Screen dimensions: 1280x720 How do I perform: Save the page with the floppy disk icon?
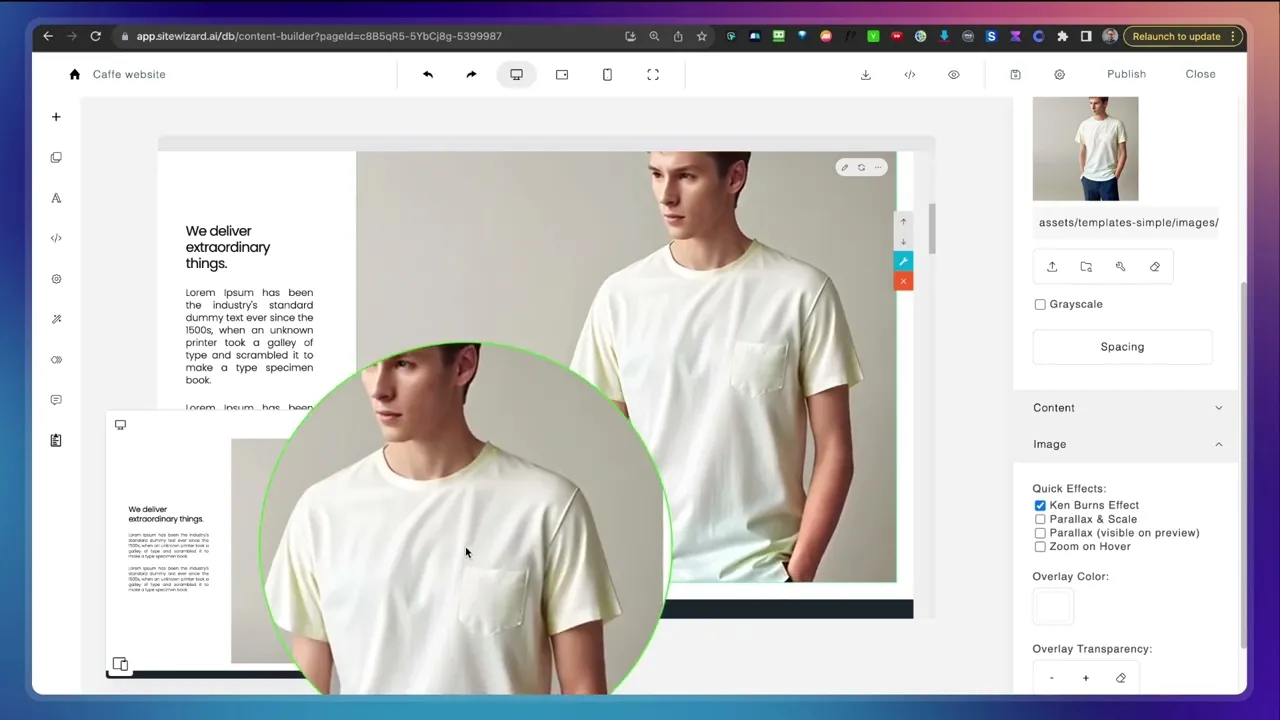(1015, 74)
